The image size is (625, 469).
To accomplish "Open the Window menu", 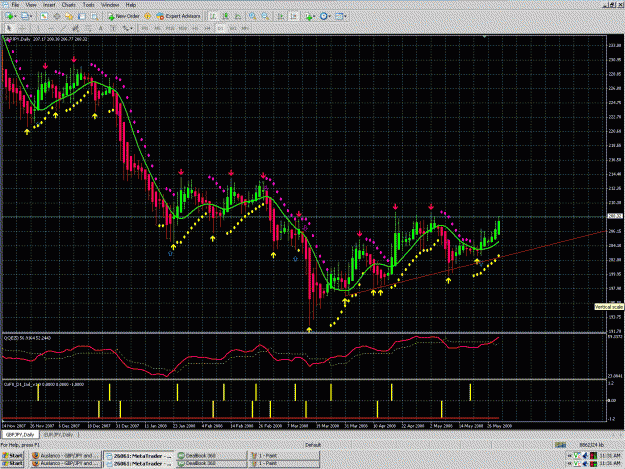I will pyautogui.click(x=110, y=5).
